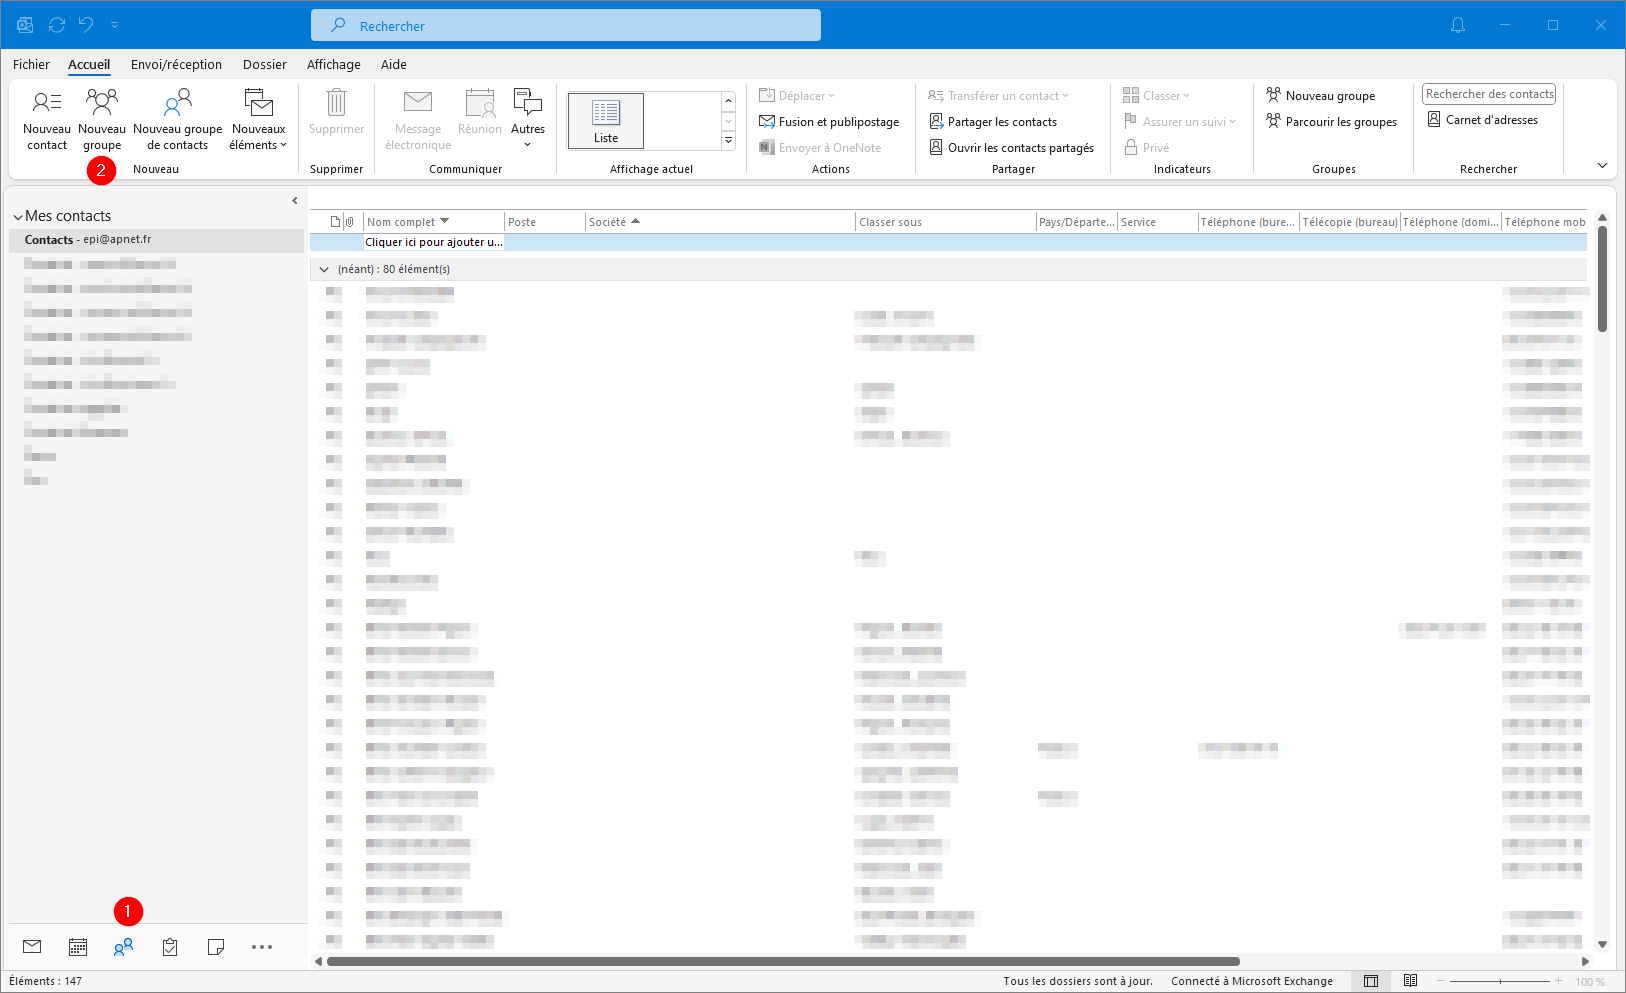
Task: Click the icon-type column header
Action: (335, 222)
